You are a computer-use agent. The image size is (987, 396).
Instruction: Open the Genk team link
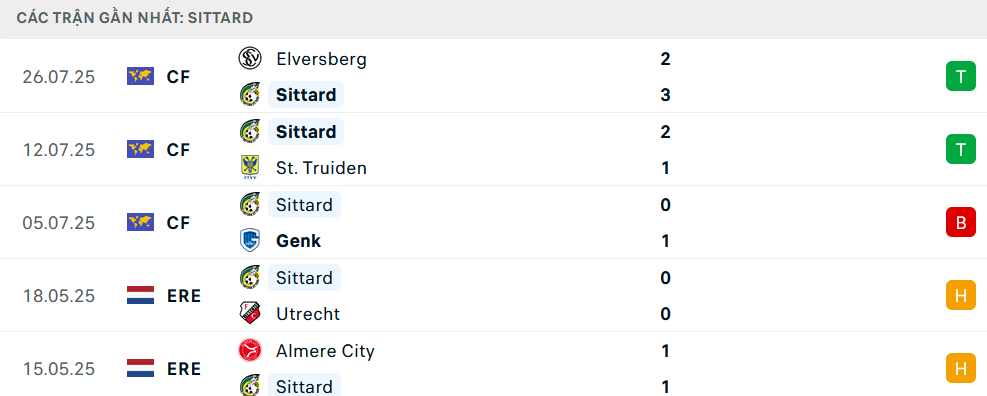pyautogui.click(x=298, y=241)
